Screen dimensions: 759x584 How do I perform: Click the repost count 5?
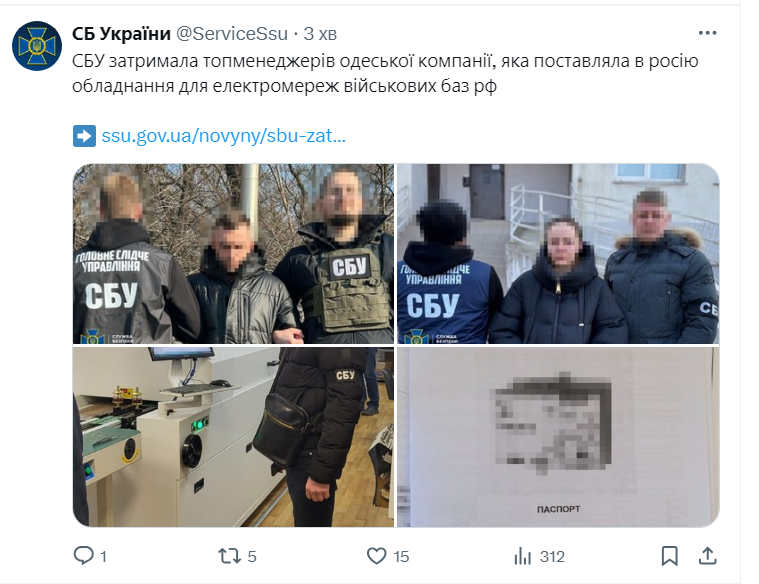[x=252, y=557]
